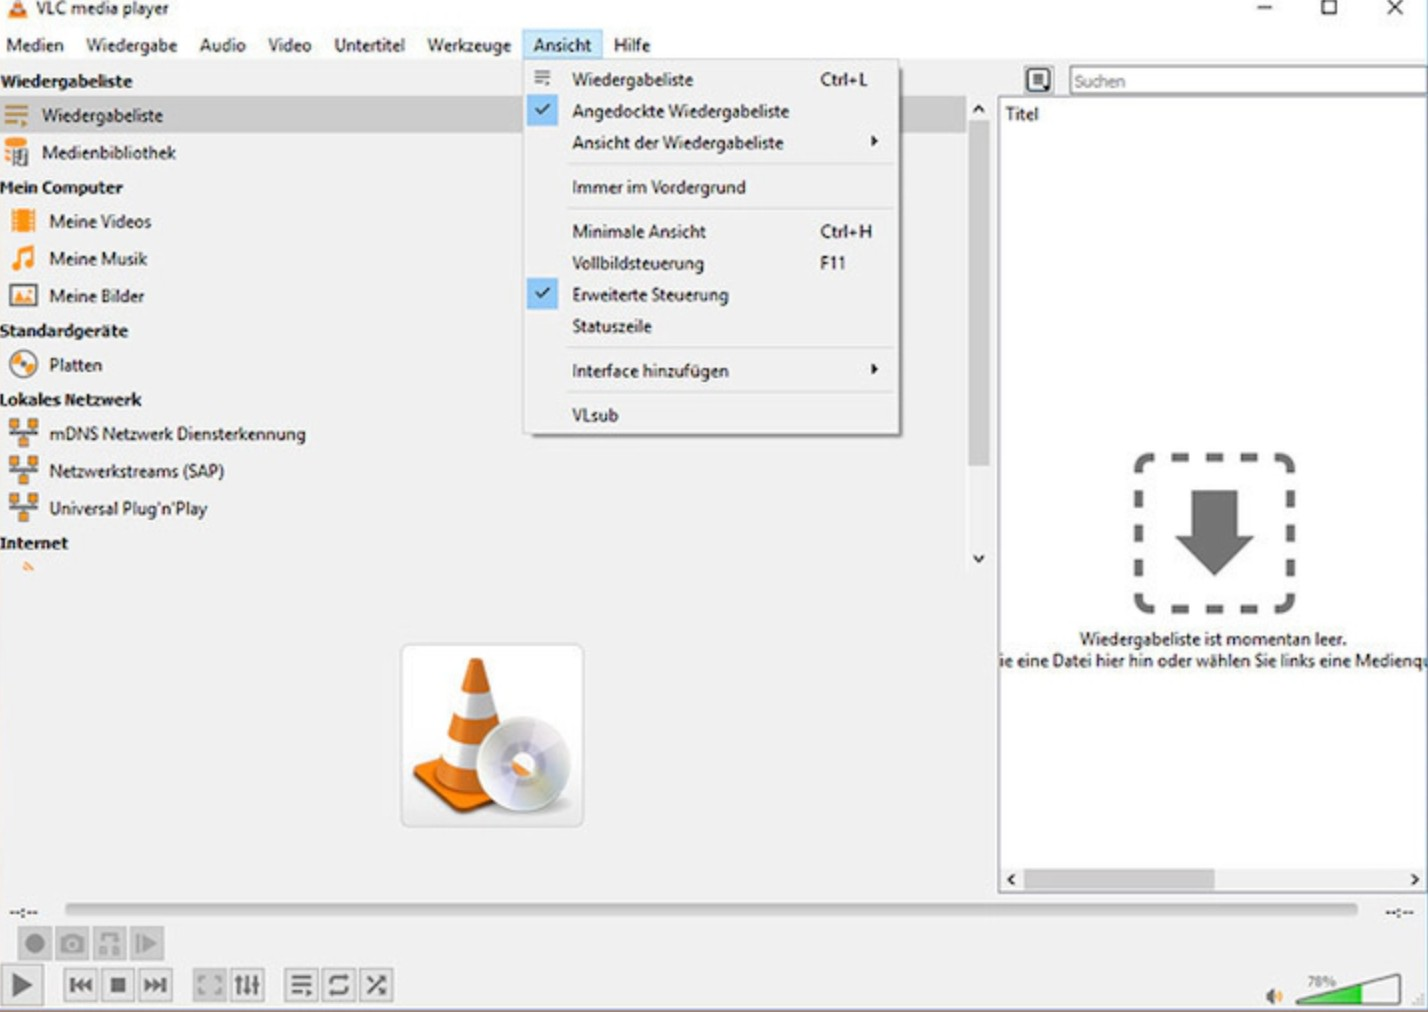Image resolution: width=1428 pixels, height=1012 pixels.
Task: Toggle the playlist view icon in controls
Action: click(x=301, y=985)
